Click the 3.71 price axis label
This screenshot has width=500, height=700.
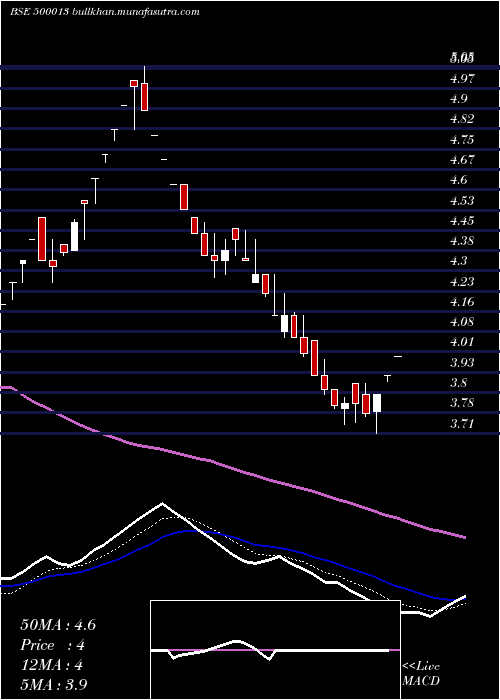pos(462,423)
